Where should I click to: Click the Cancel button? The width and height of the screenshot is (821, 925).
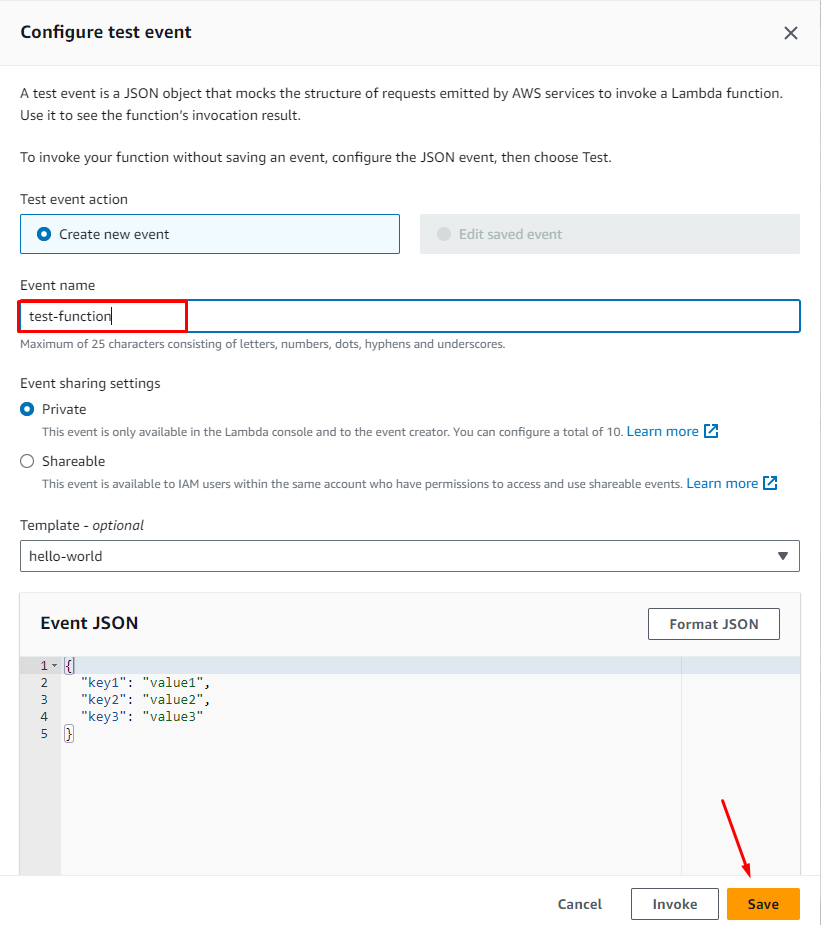580,904
